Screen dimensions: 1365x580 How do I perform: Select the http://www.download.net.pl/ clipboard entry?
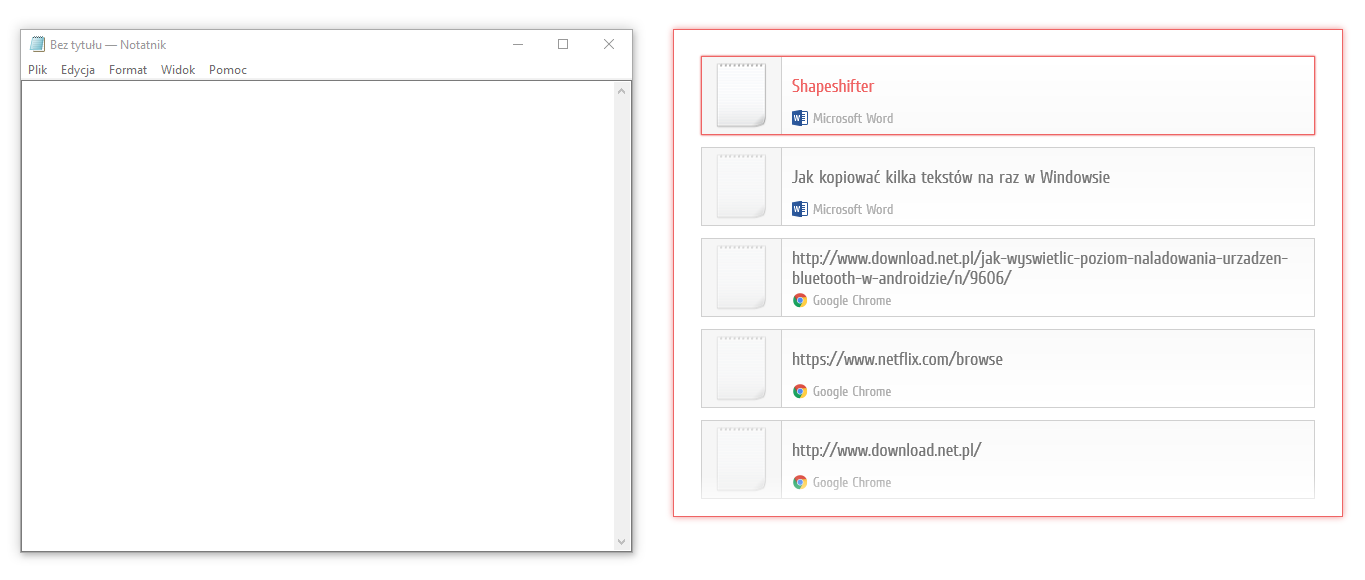(x=1008, y=459)
